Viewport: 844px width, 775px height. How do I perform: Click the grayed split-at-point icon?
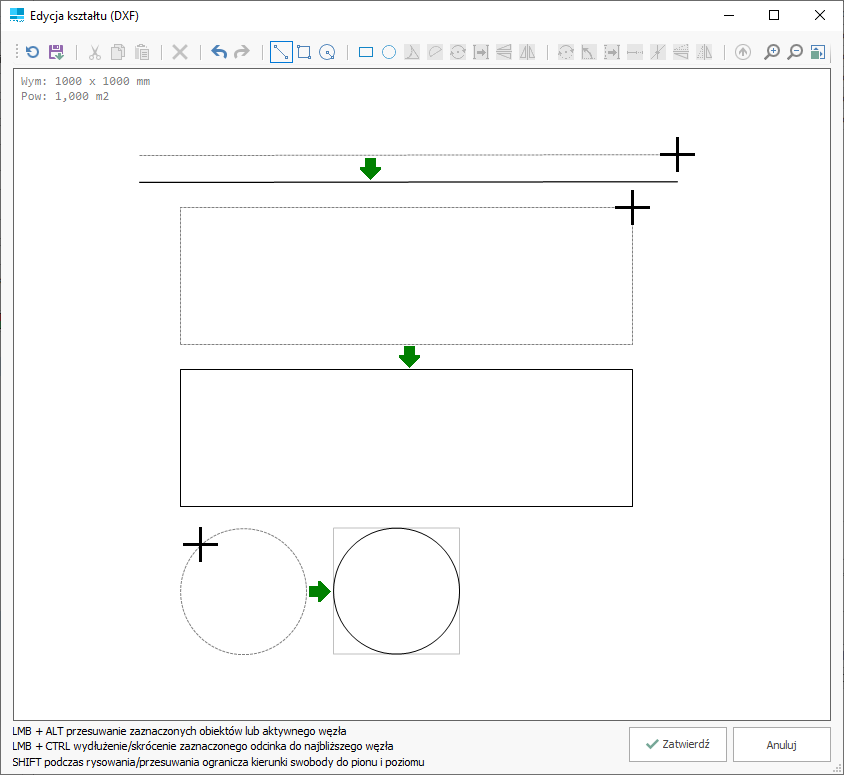tap(658, 52)
